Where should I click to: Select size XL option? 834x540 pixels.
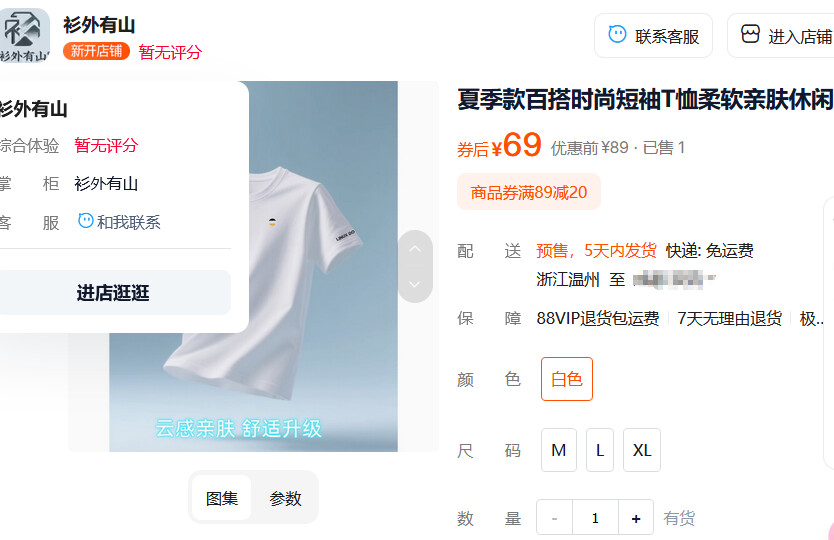pyautogui.click(x=642, y=450)
